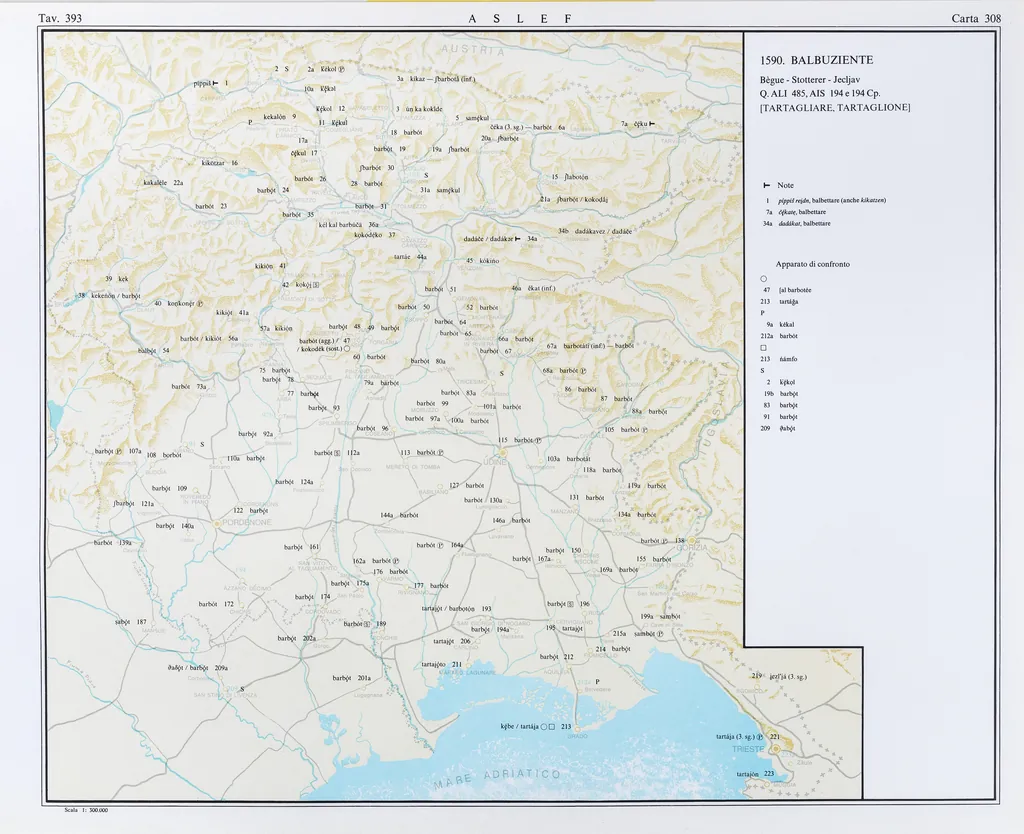Click the square symbol at Grado point 213
The height and width of the screenshot is (834, 1024).
[552, 727]
